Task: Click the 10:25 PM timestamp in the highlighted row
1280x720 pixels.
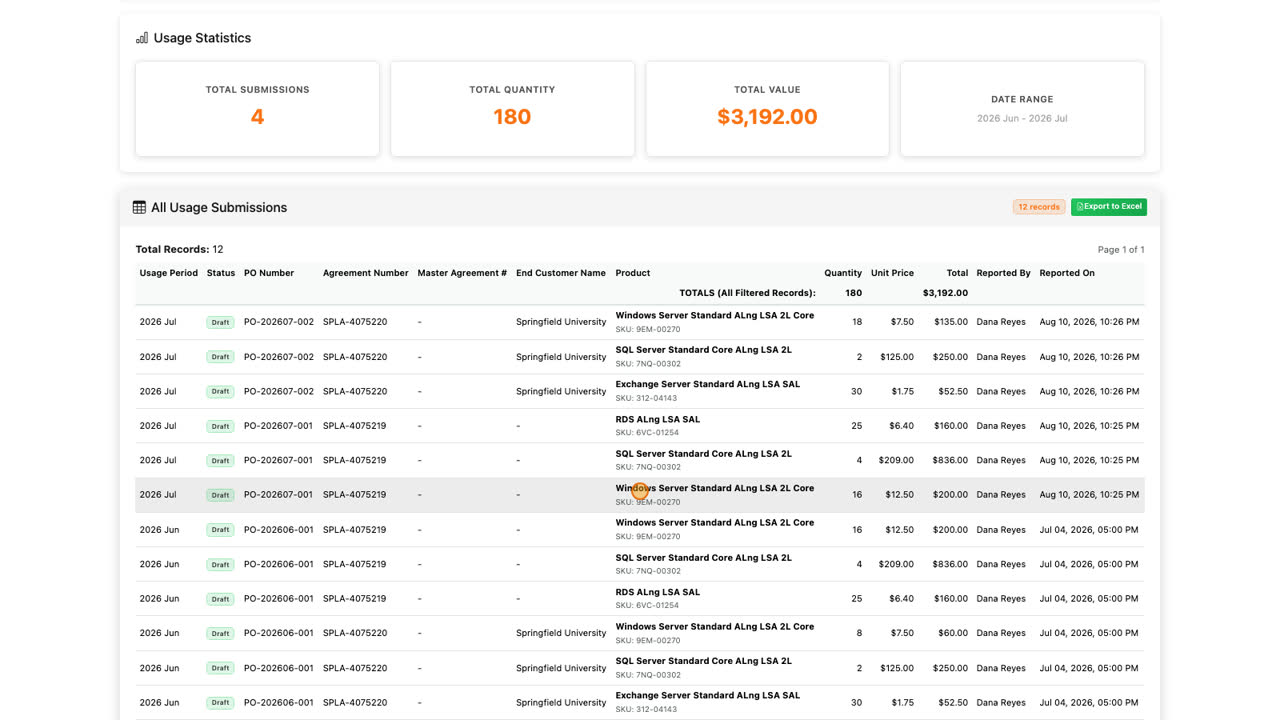Action: pyautogui.click(x=1089, y=495)
